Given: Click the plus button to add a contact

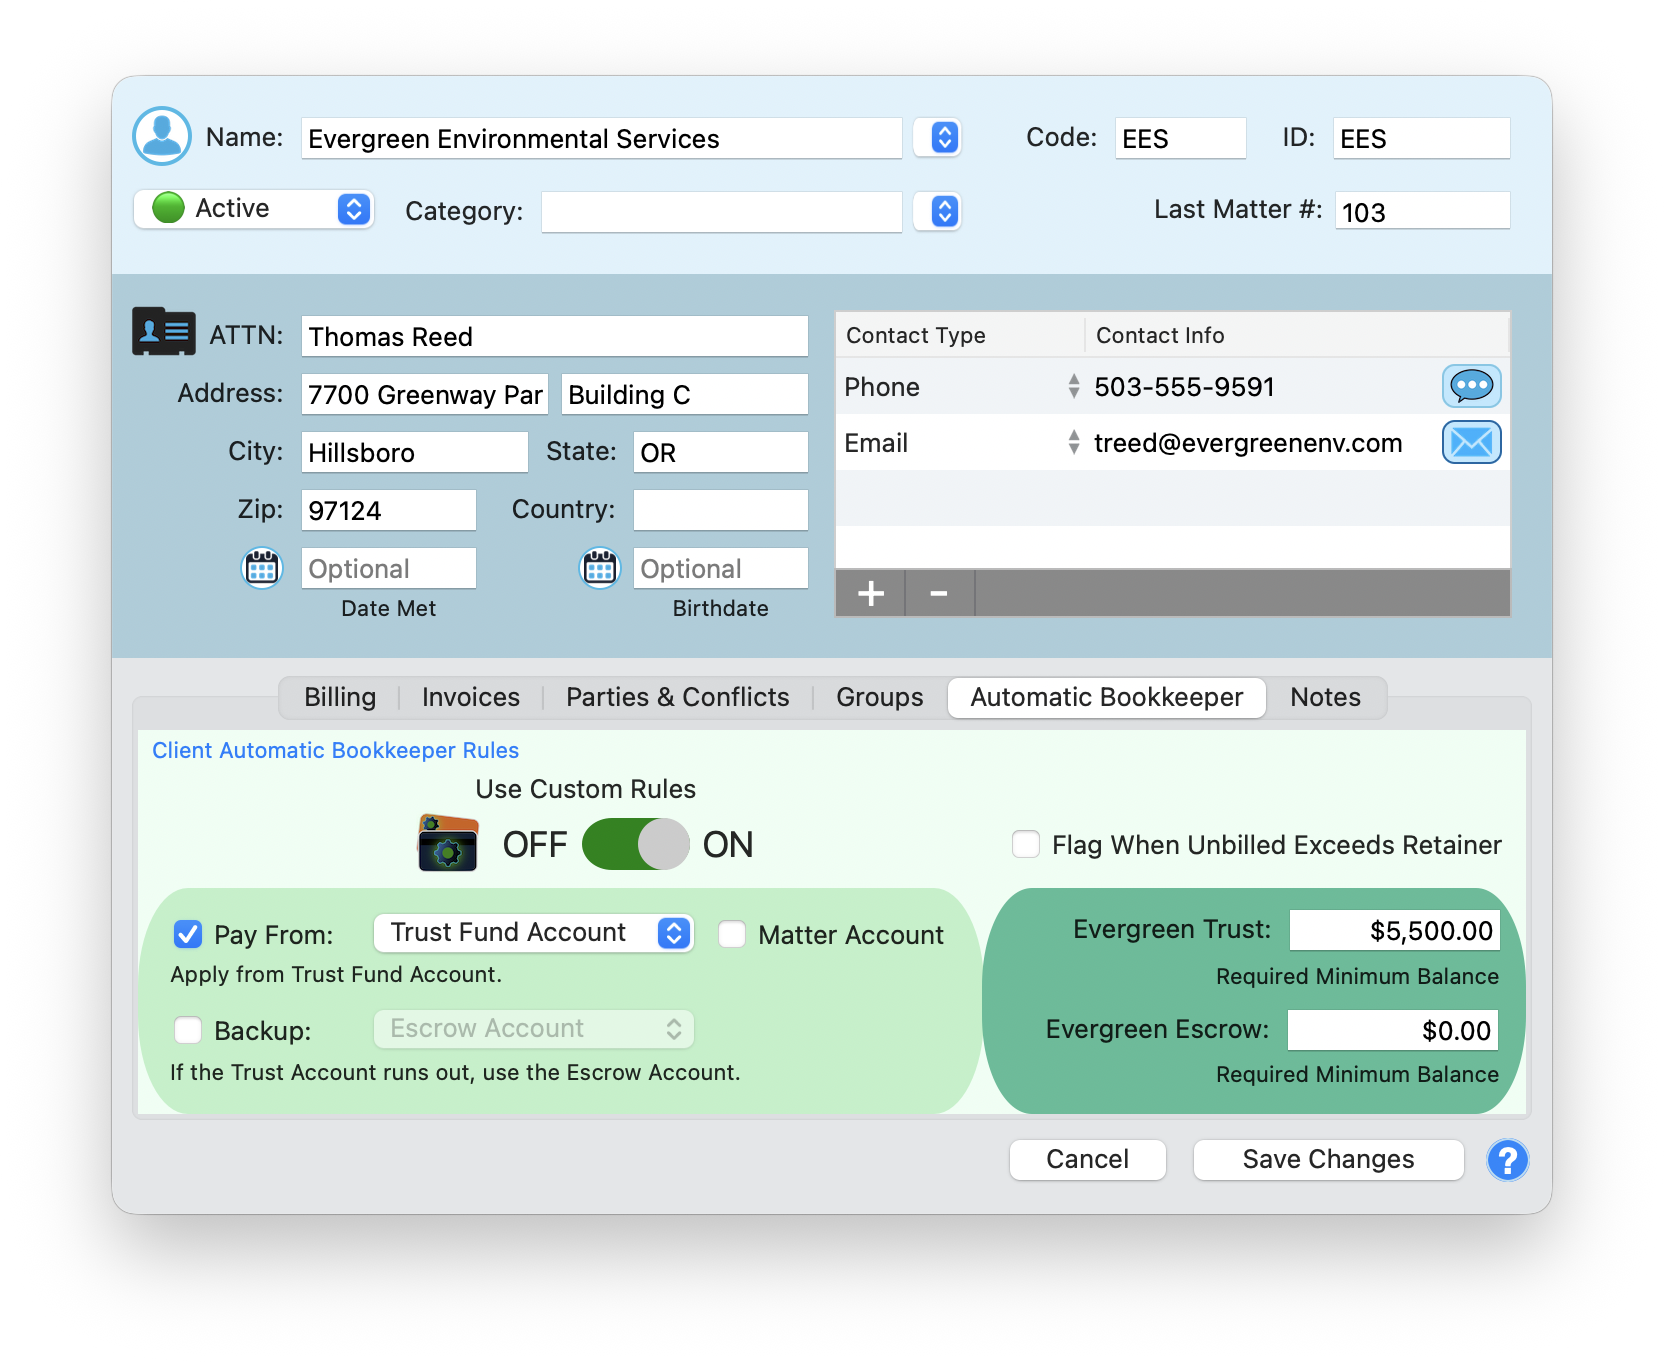Looking at the screenshot, I should 869,592.
